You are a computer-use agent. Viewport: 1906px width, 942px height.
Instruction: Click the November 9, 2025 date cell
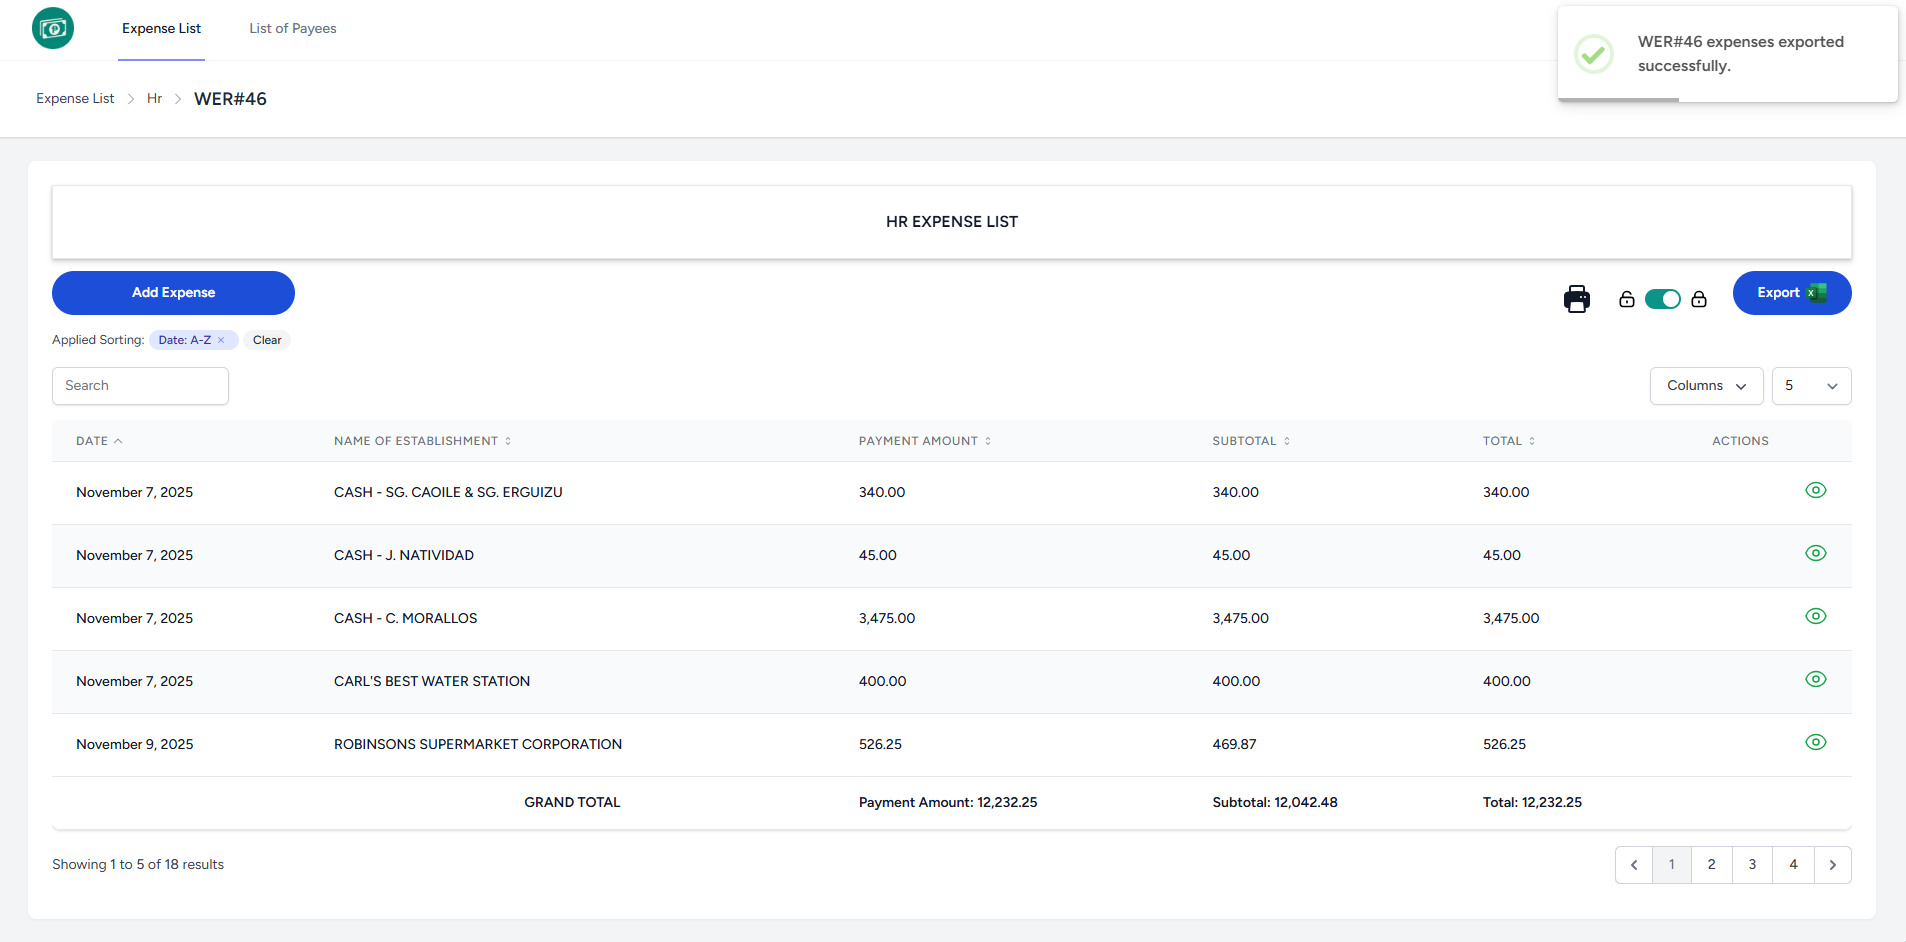coord(135,745)
